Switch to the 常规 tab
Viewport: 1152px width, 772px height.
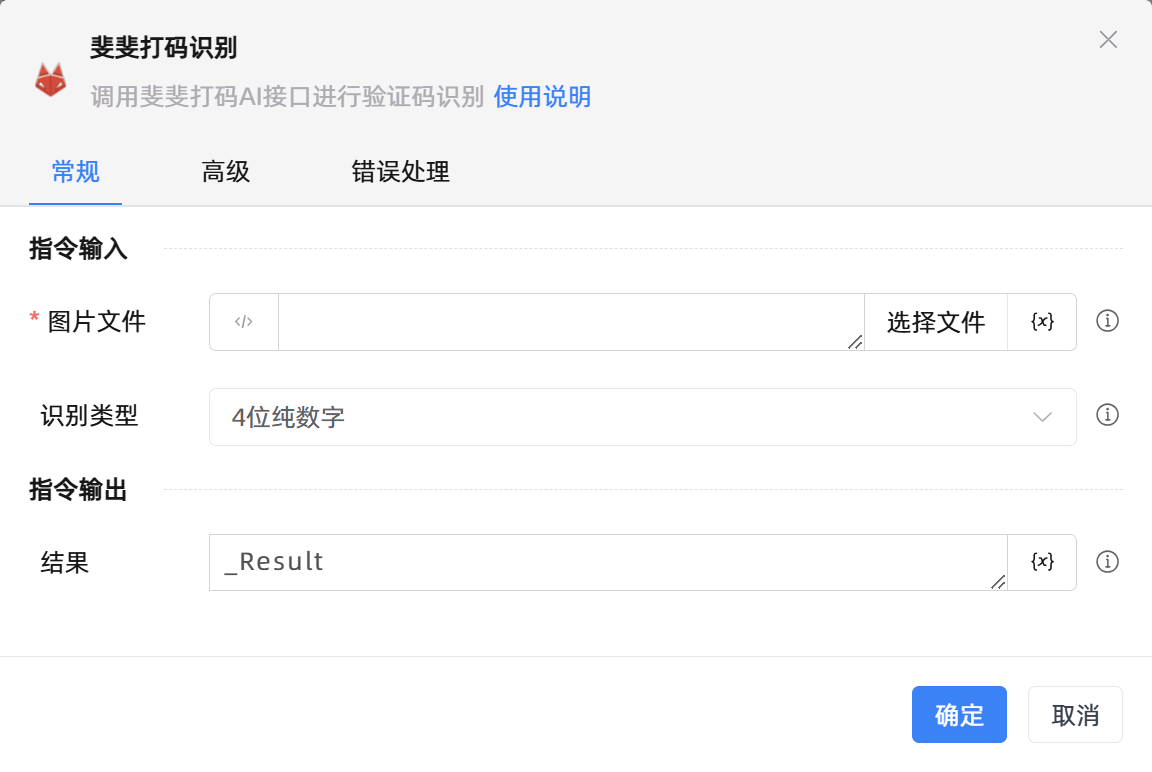[76, 172]
